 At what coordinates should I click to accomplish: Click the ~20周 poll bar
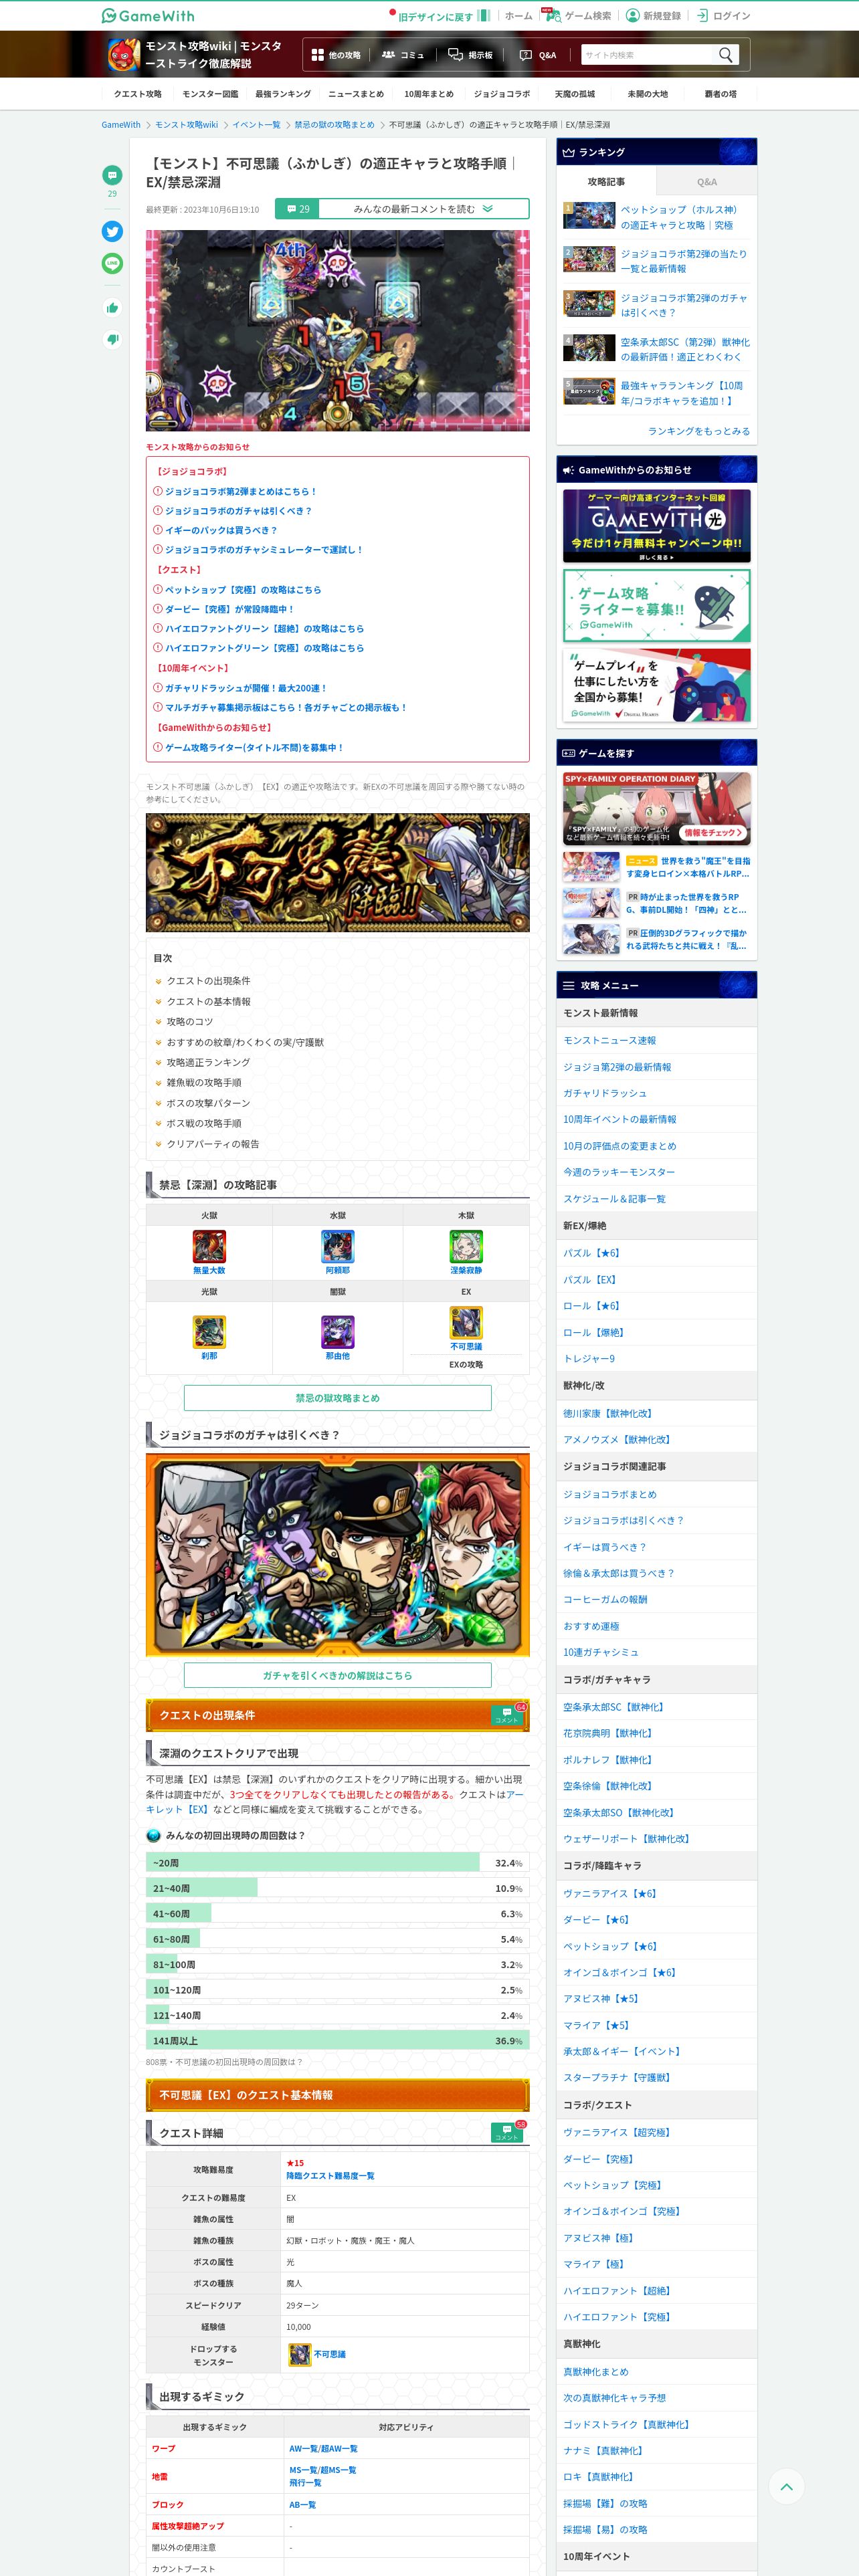click(x=337, y=1862)
